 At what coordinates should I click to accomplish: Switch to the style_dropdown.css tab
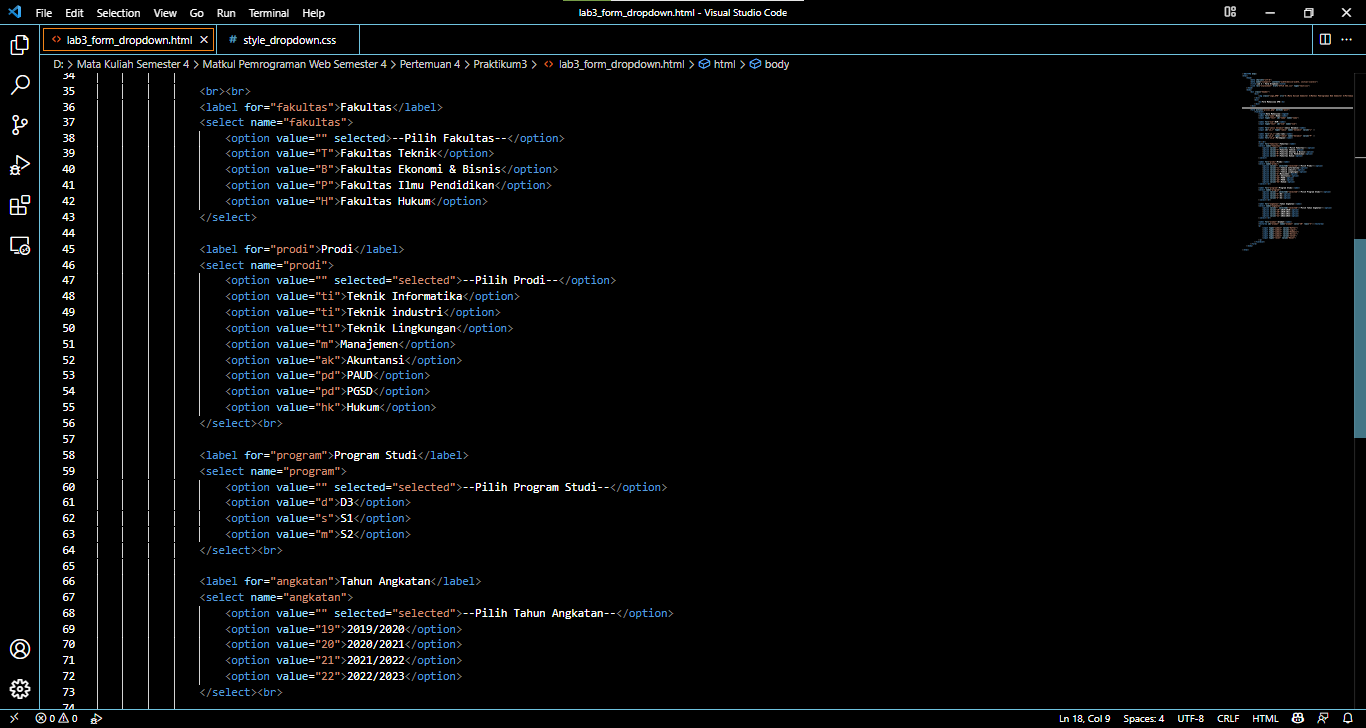288,40
